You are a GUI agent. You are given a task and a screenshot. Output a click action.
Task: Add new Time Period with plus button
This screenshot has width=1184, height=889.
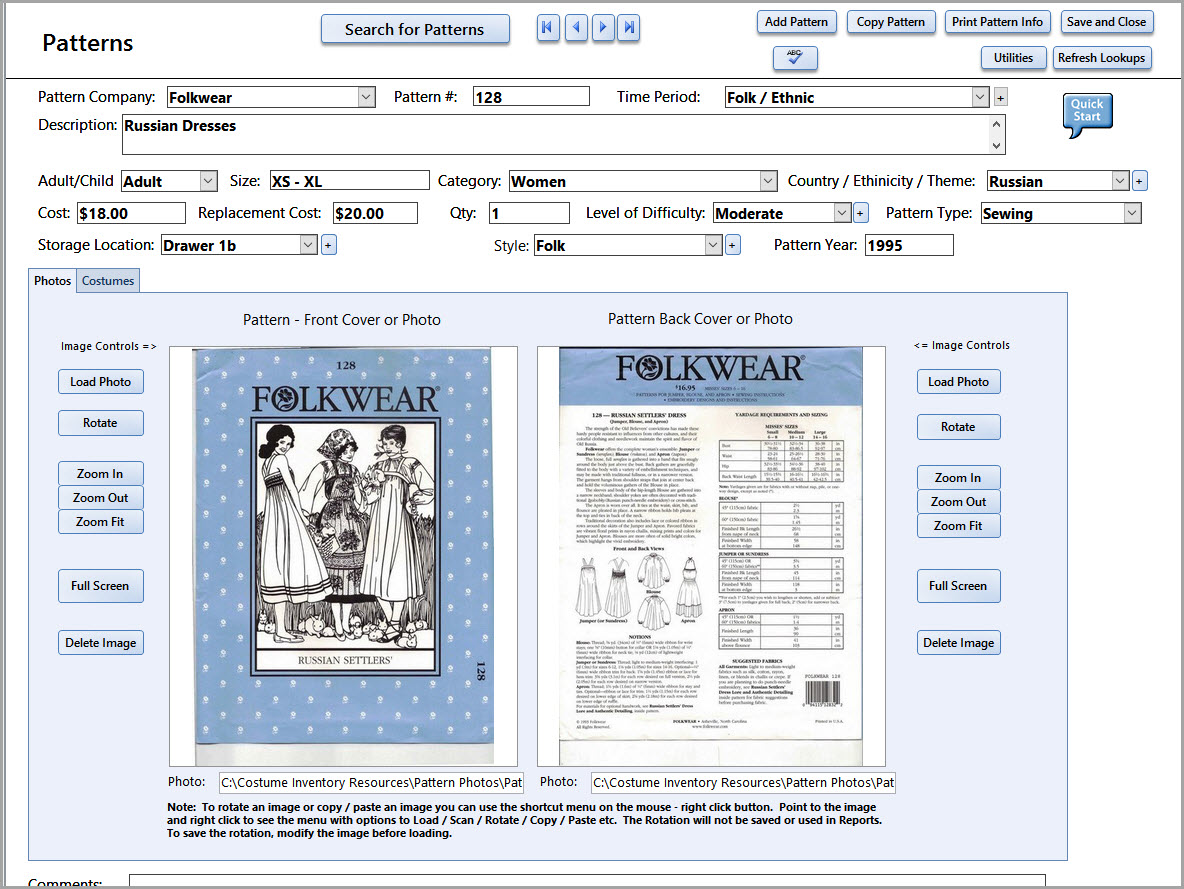(x=1001, y=97)
